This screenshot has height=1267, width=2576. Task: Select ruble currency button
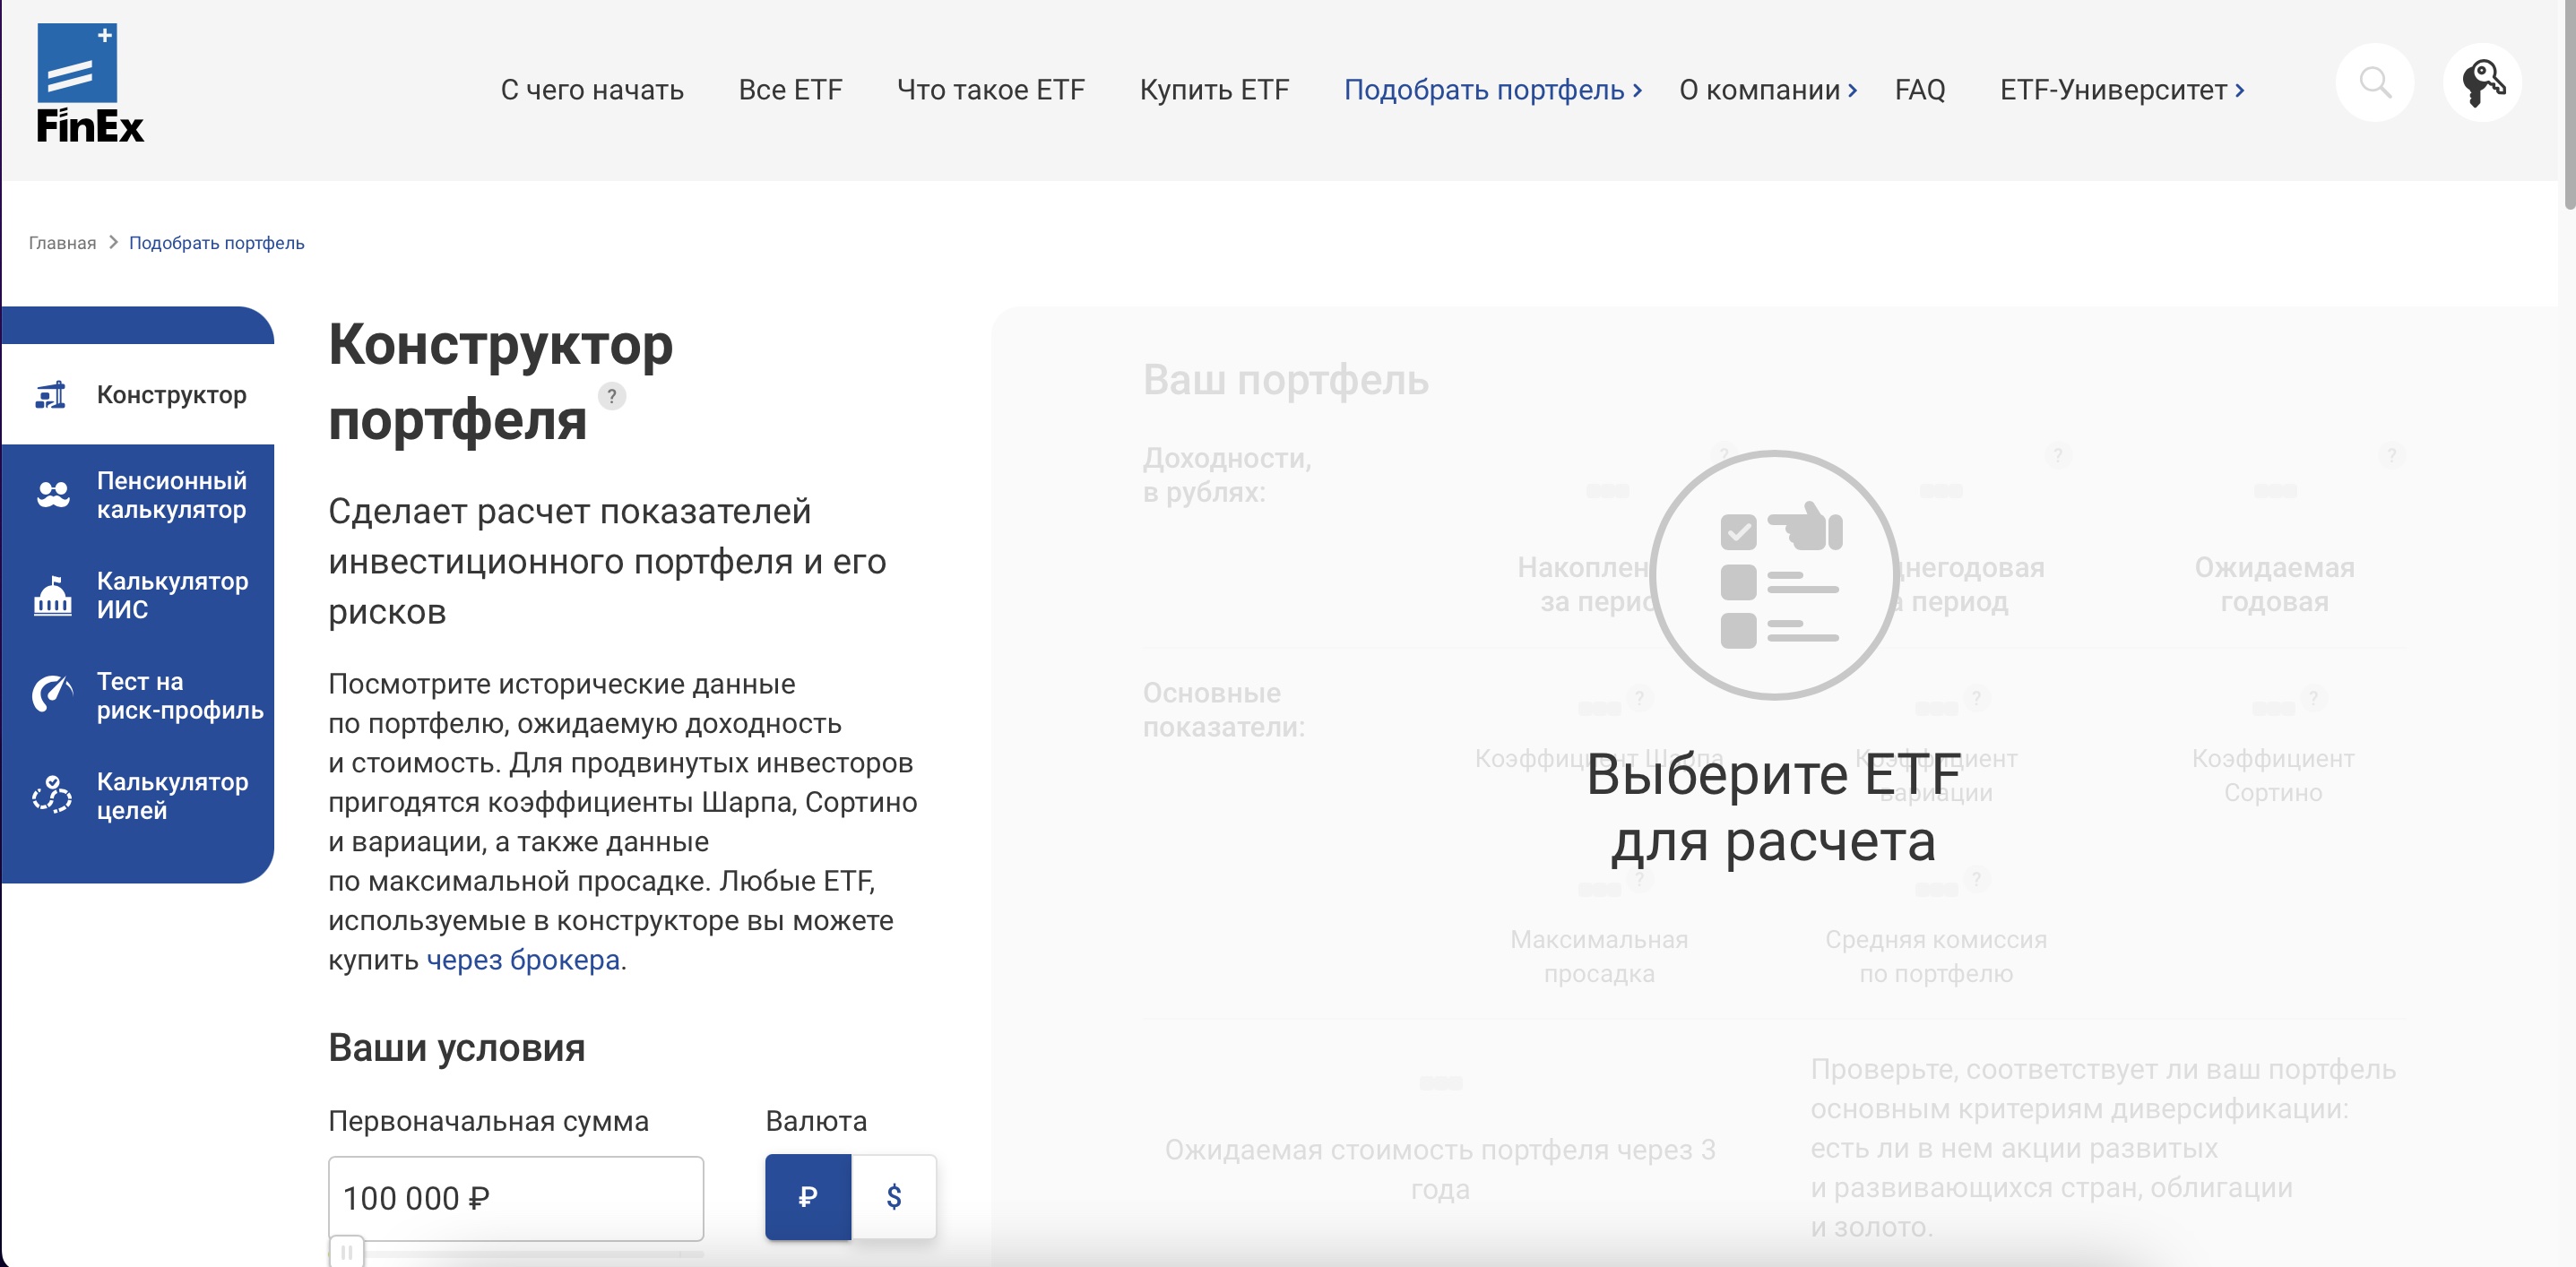coord(808,1197)
